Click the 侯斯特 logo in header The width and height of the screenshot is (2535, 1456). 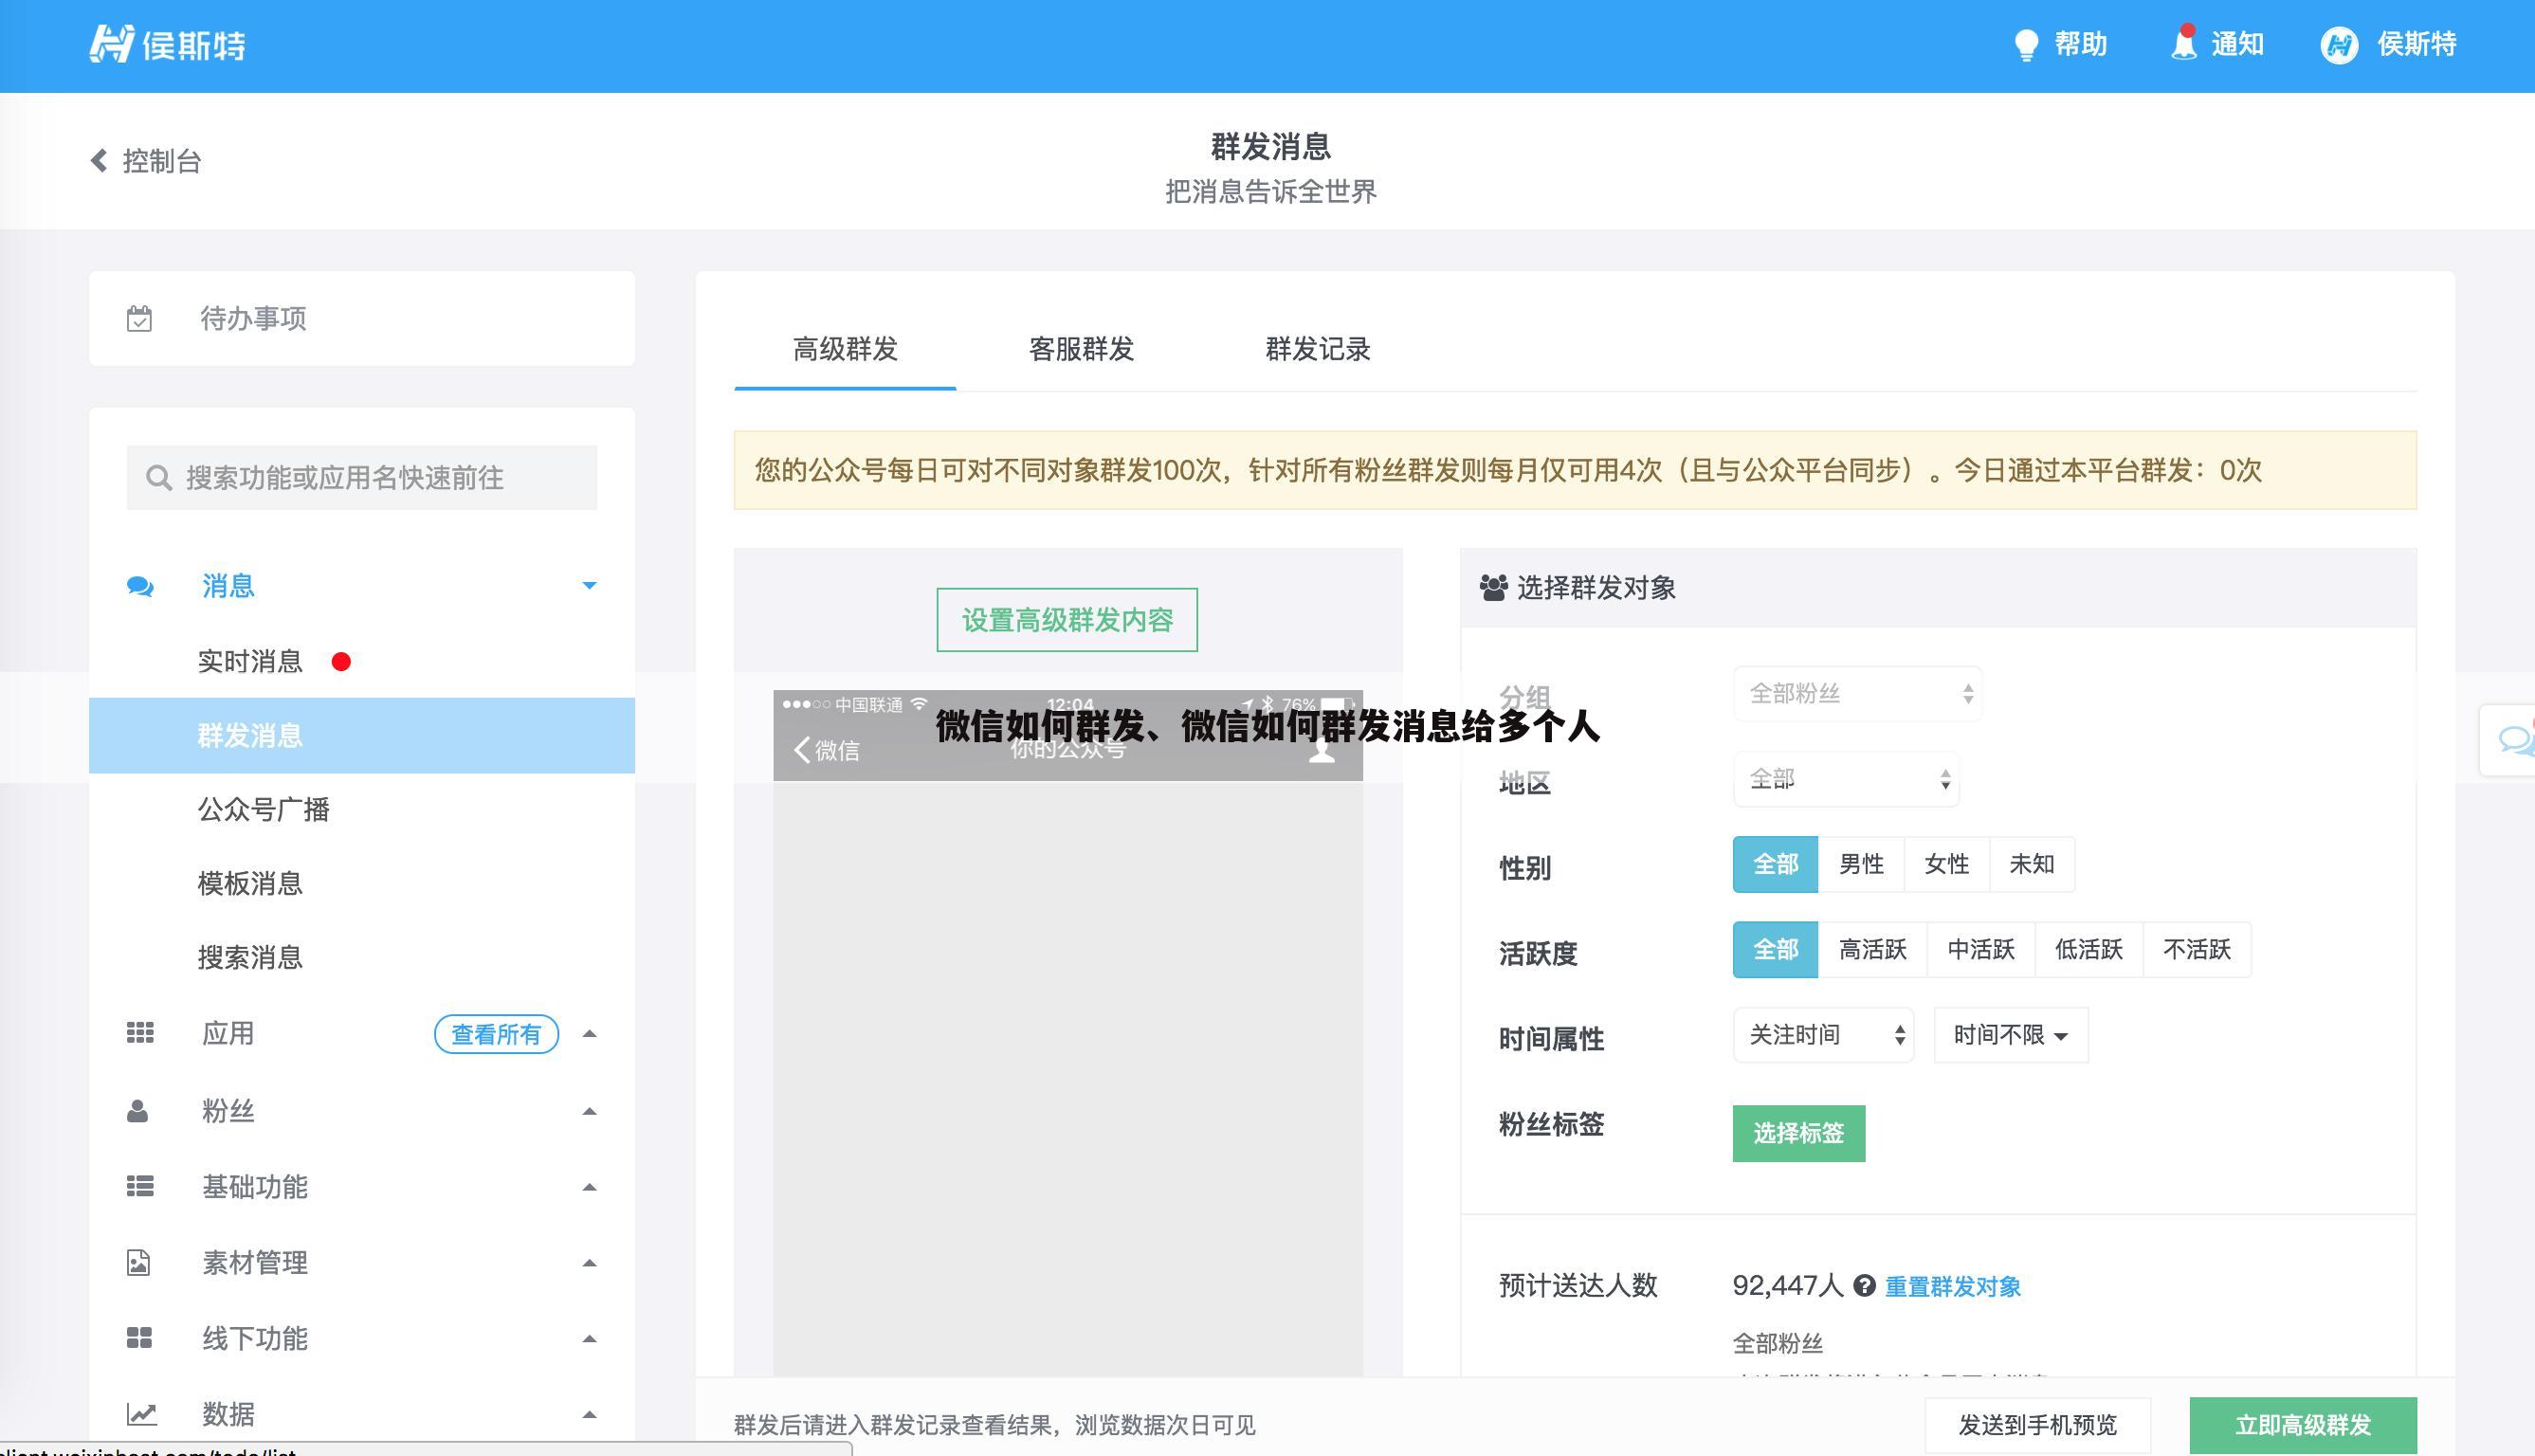(167, 44)
